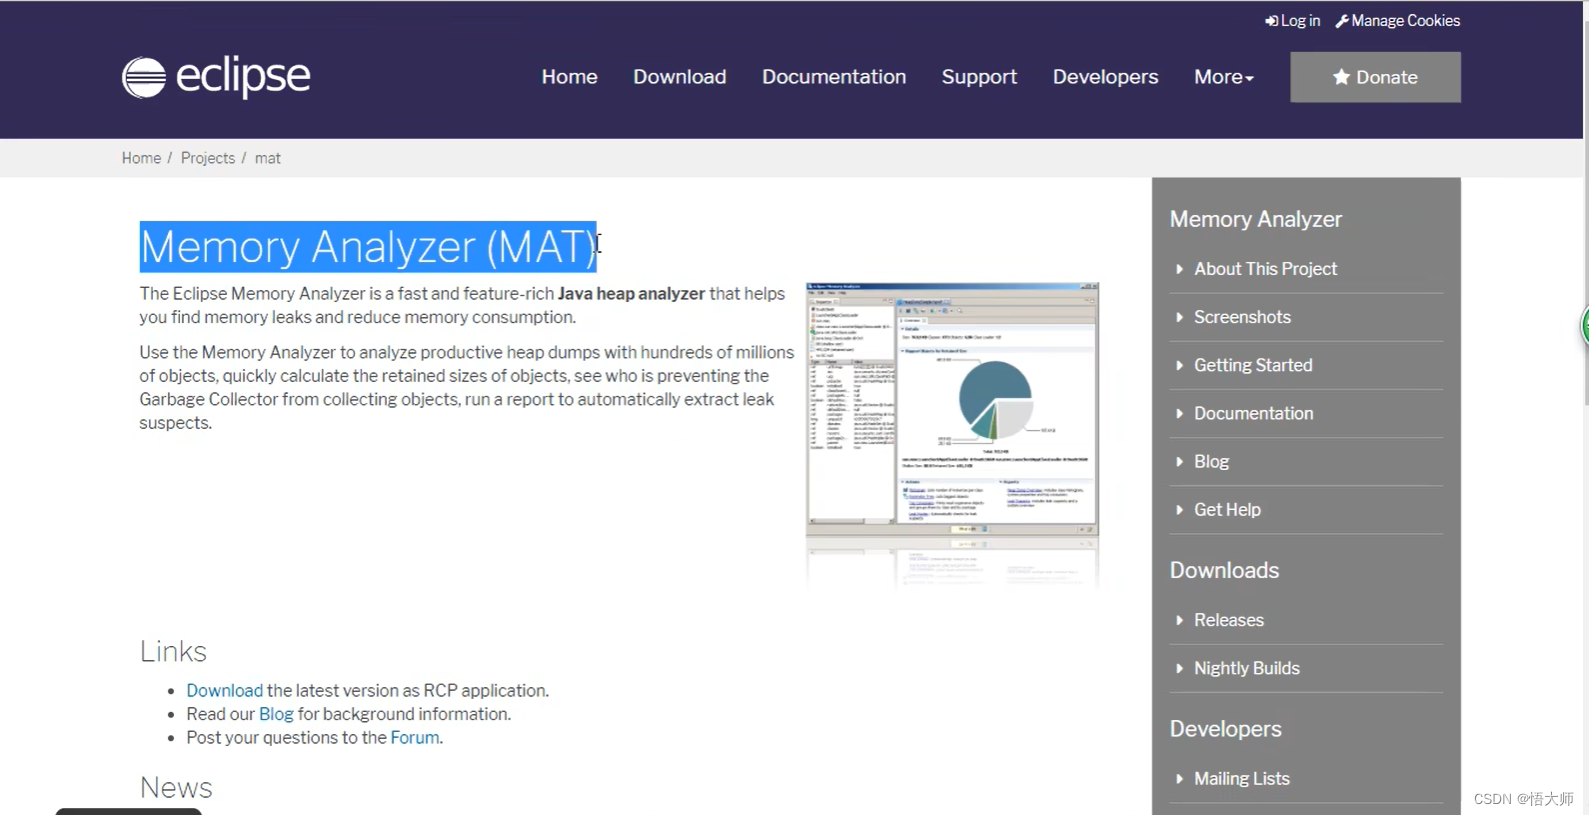This screenshot has height=815, width=1589.
Task: Open Screenshots in the sidebar
Action: click(1242, 317)
